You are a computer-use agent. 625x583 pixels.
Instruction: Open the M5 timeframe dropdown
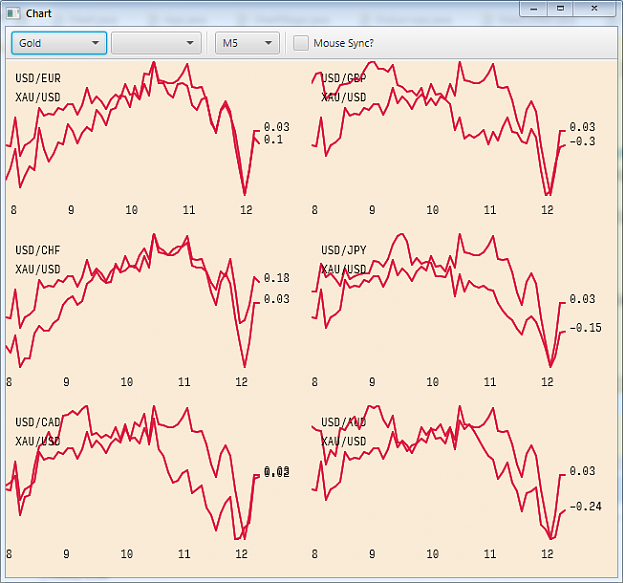[247, 43]
